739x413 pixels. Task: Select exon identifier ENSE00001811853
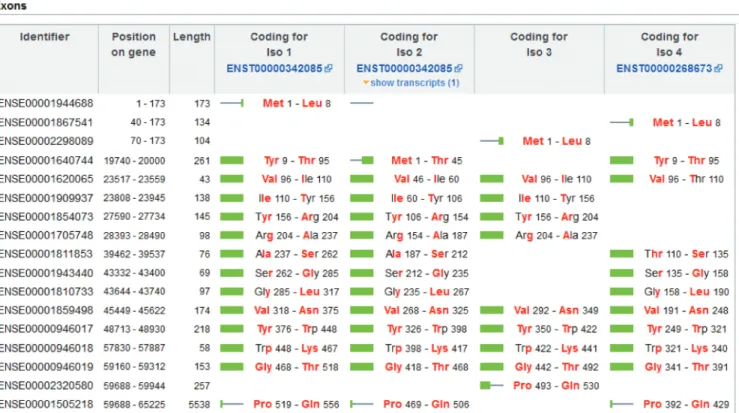(46, 254)
